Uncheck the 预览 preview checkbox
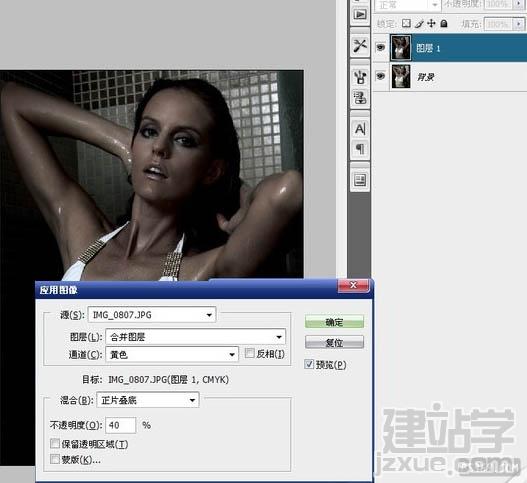The width and height of the screenshot is (527, 483). tap(309, 364)
